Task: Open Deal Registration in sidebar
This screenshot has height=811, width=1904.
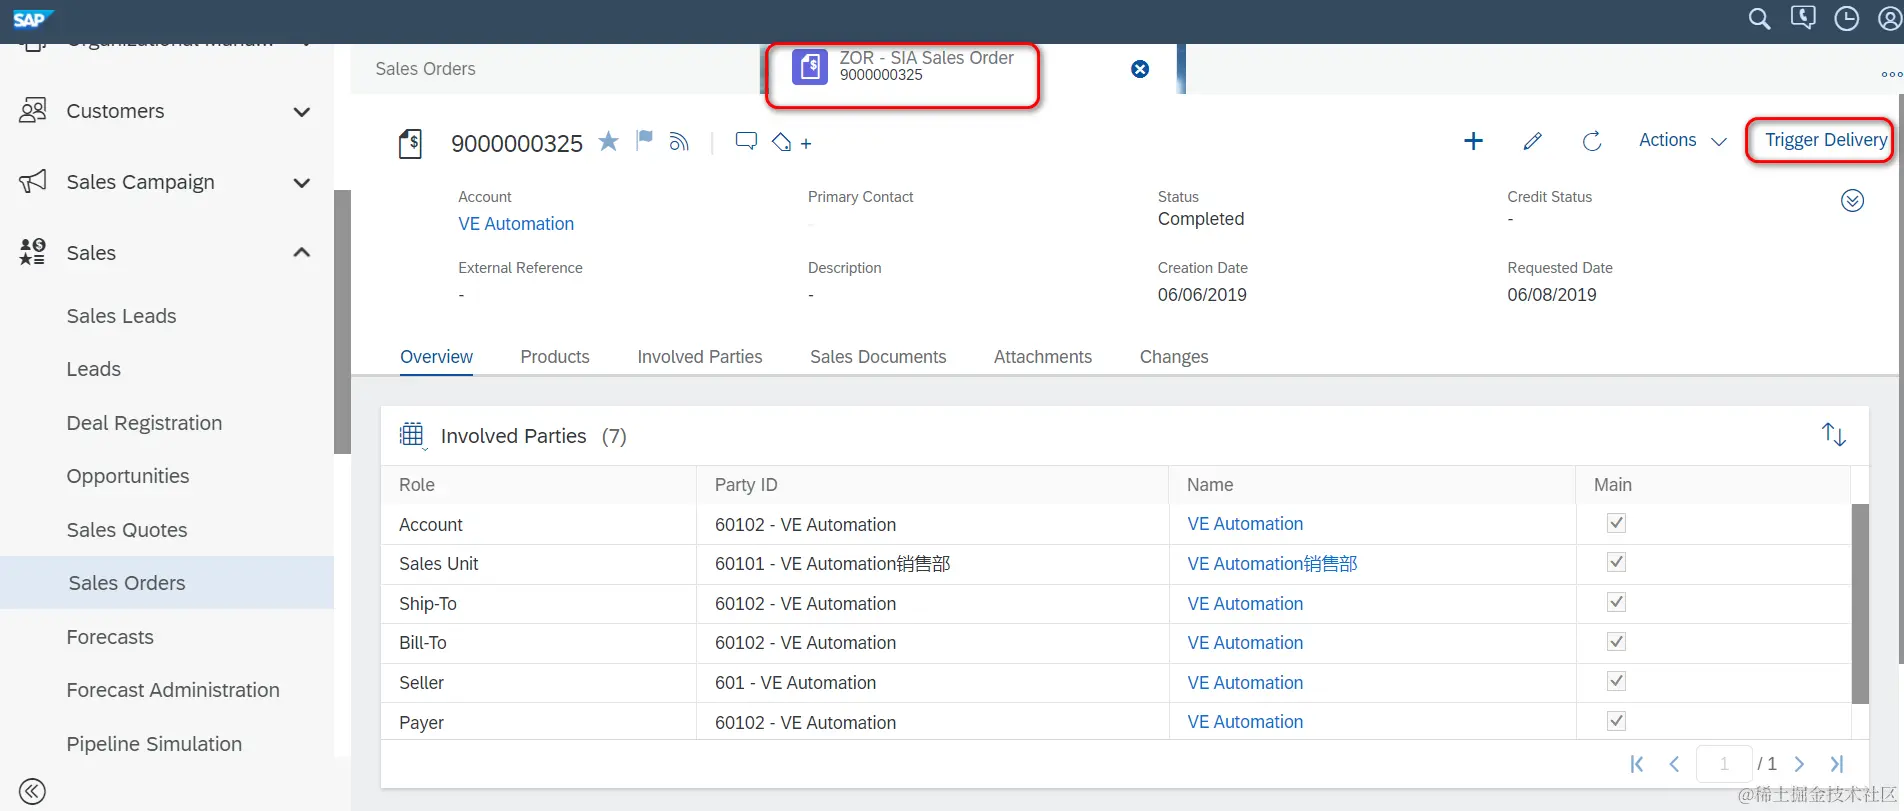Action: click(144, 423)
